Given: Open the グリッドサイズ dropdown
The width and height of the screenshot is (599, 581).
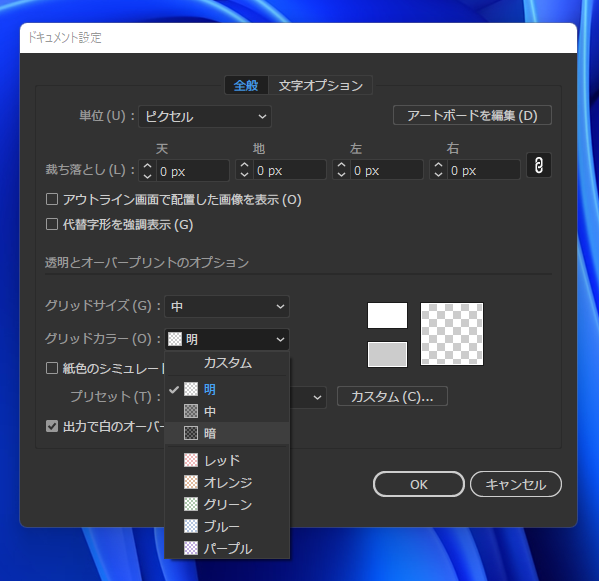Looking at the screenshot, I should click(227, 306).
